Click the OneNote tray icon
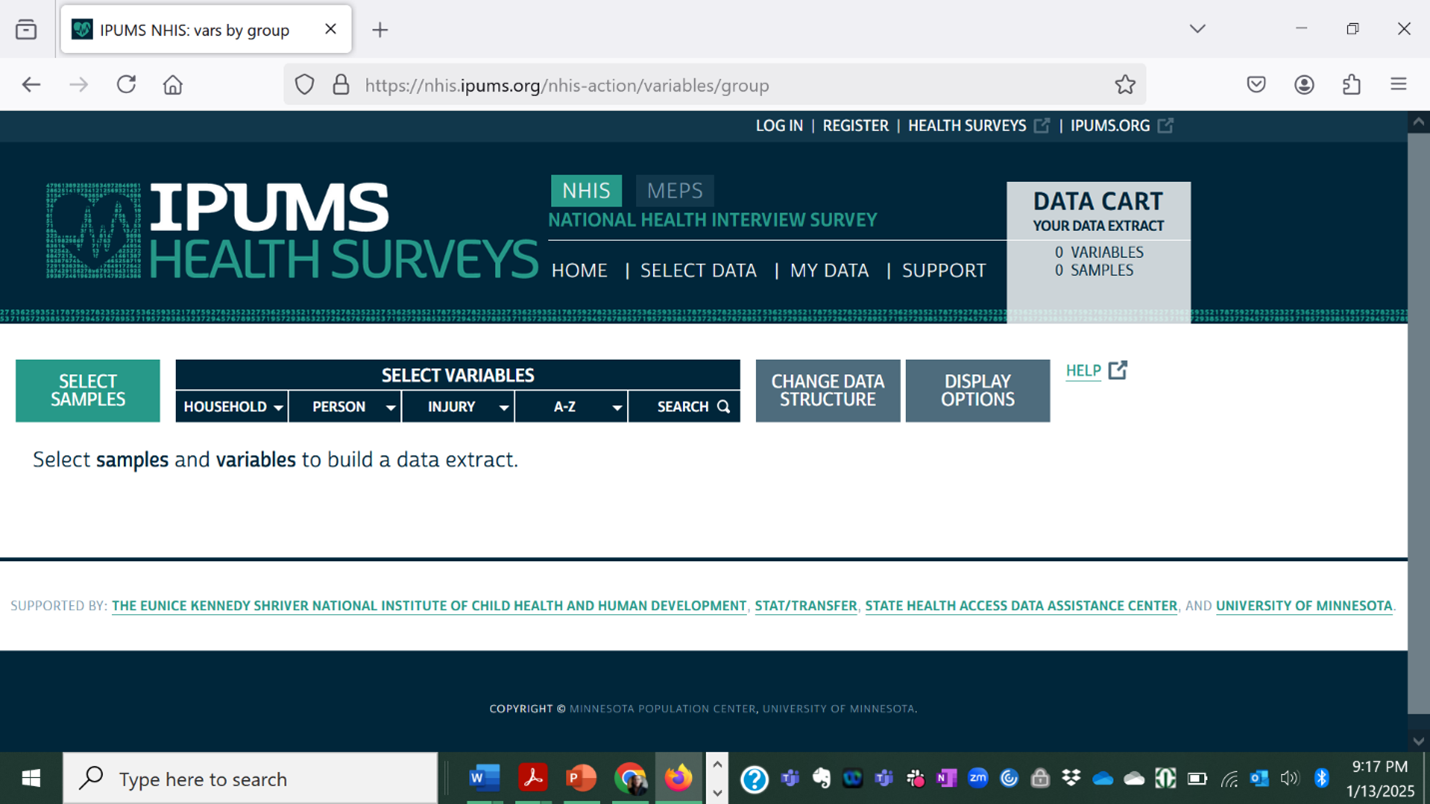This screenshot has width=1430, height=804. pos(947,778)
